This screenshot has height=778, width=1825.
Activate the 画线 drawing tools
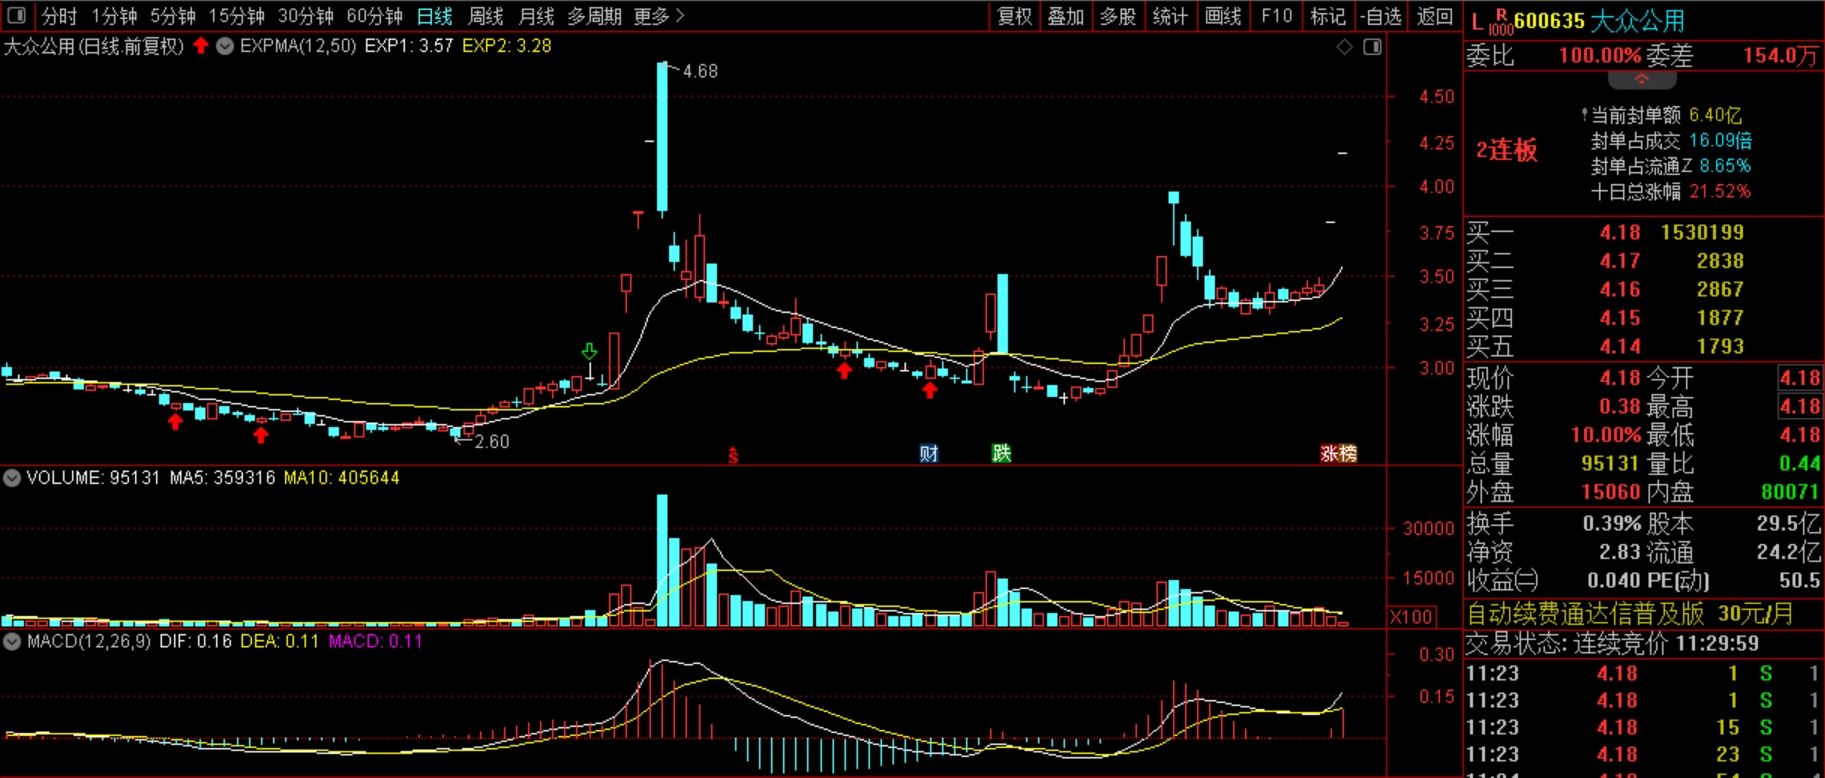pos(1223,16)
